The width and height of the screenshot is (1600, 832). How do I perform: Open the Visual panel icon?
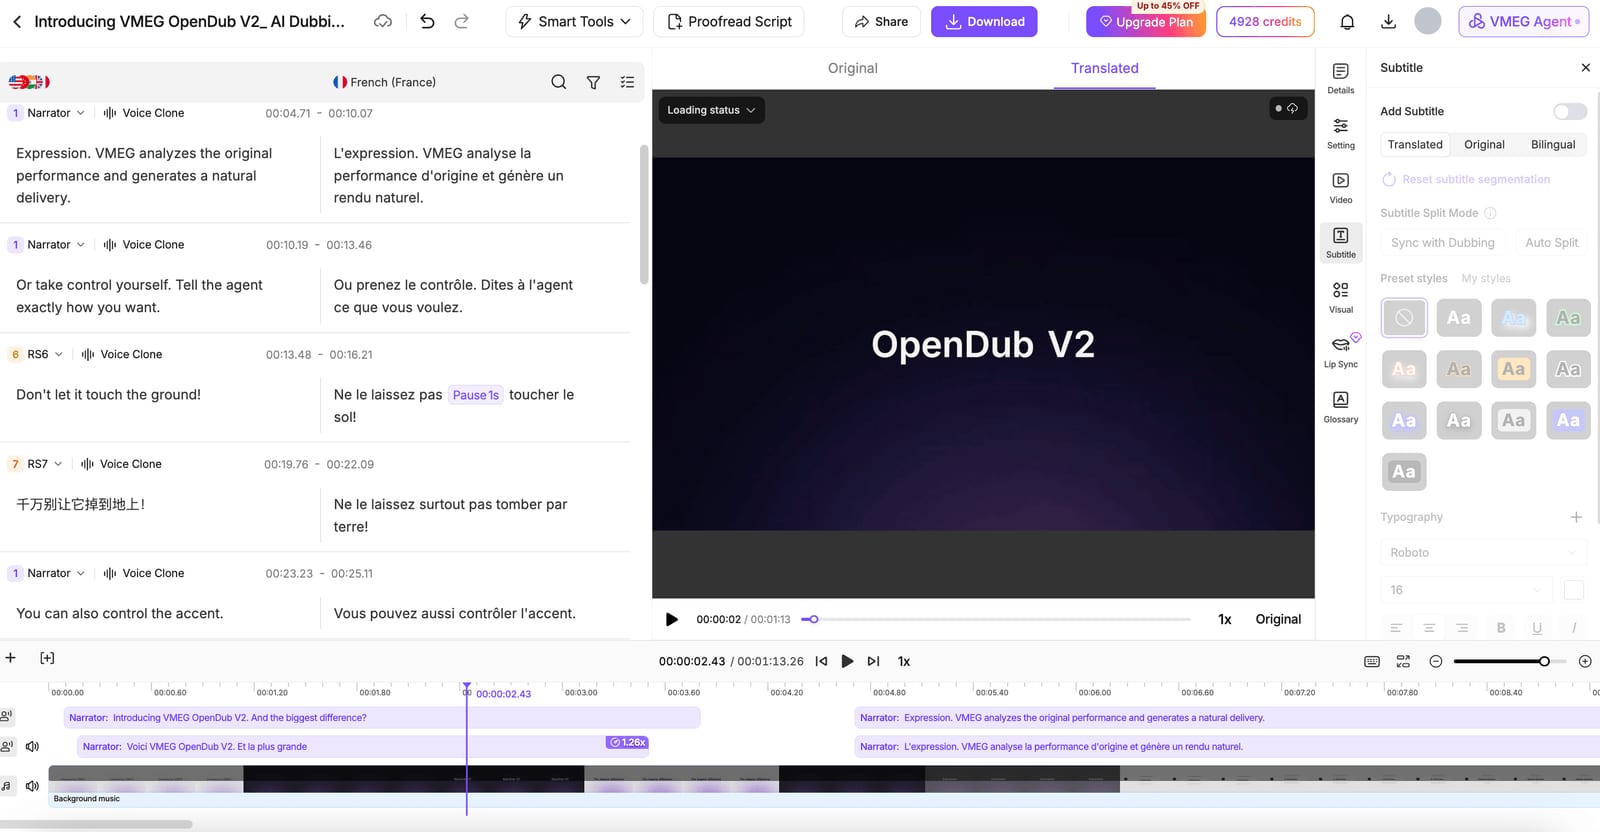tap(1341, 297)
